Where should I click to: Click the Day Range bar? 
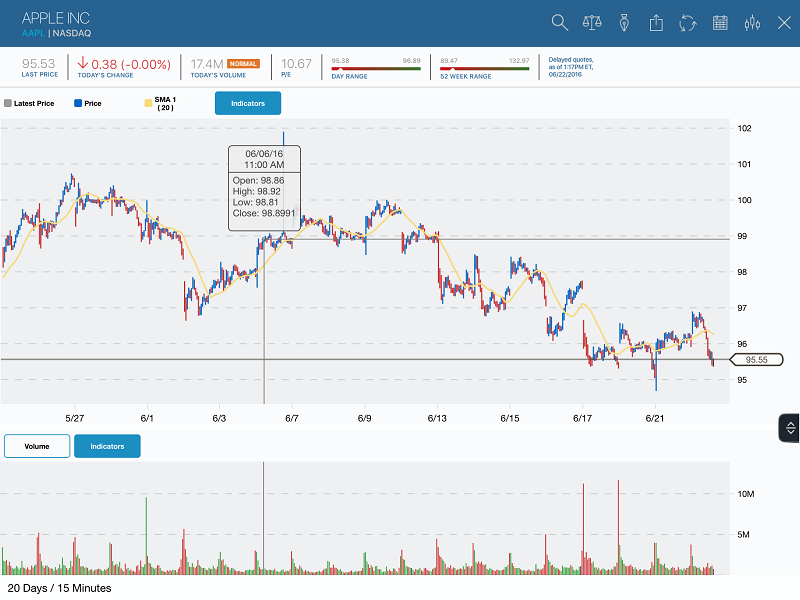[376, 69]
